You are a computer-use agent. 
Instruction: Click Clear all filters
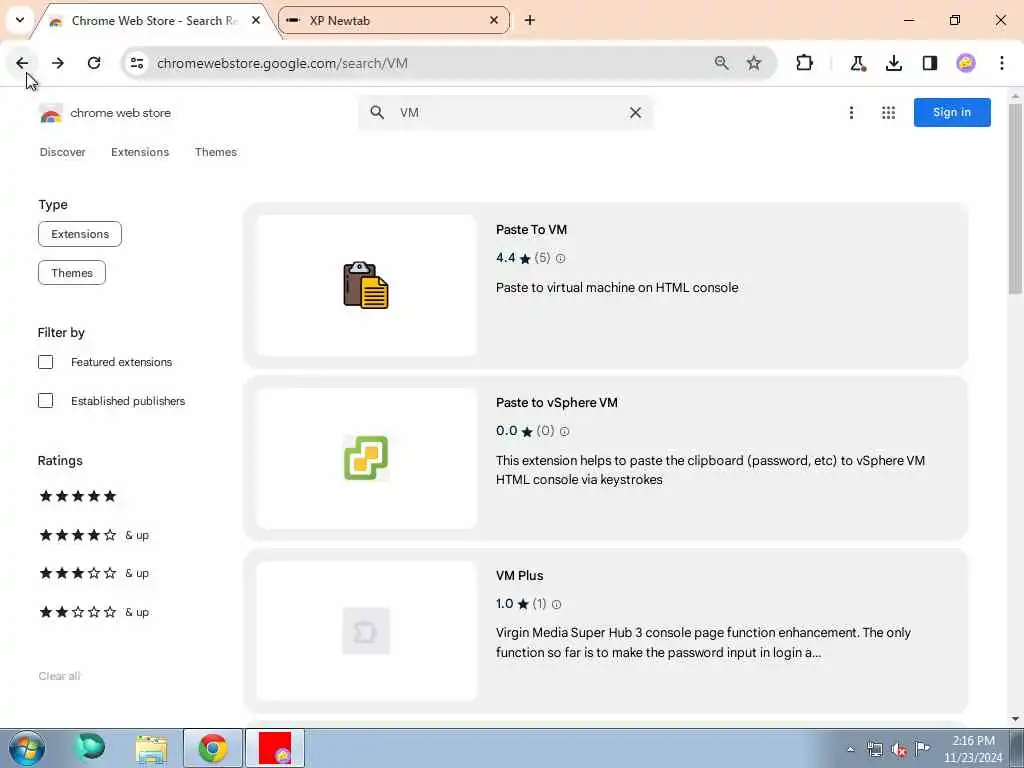(x=59, y=677)
